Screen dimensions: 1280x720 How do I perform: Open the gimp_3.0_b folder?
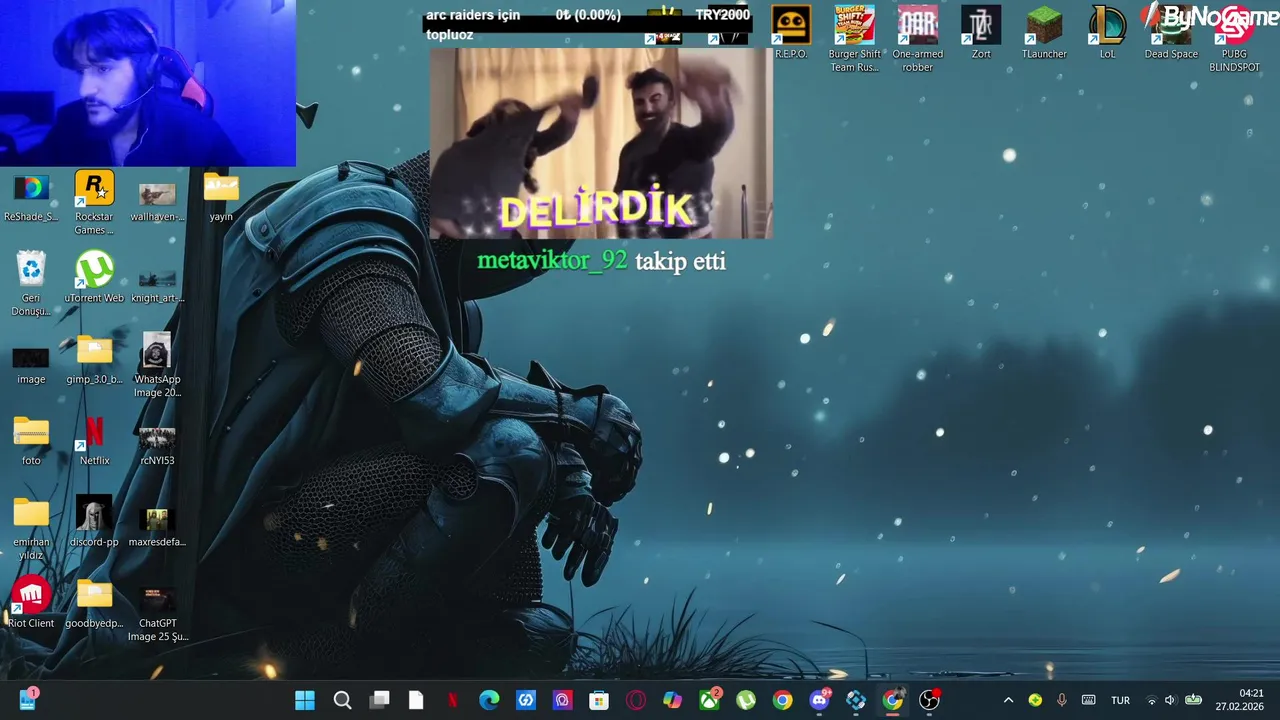click(x=94, y=360)
